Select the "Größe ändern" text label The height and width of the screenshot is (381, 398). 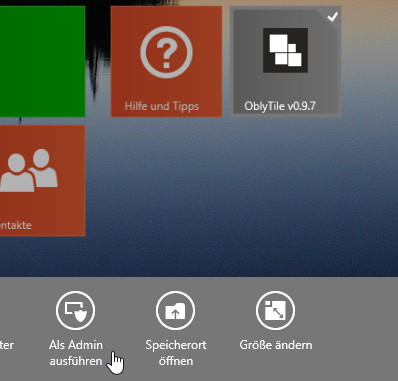(x=276, y=345)
